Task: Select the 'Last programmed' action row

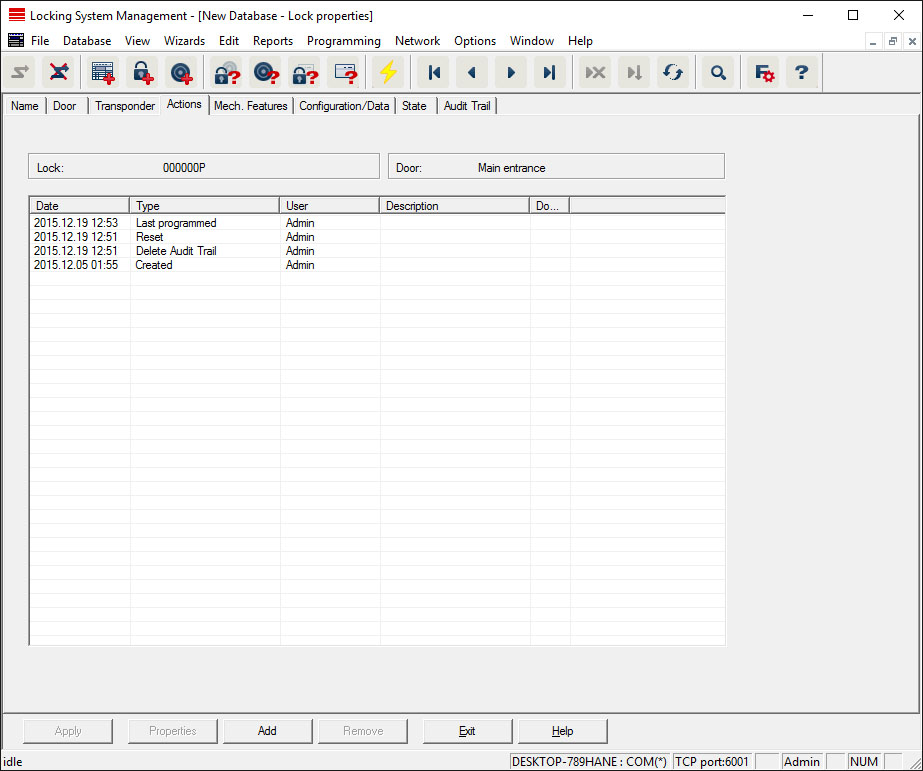Action: coord(175,223)
